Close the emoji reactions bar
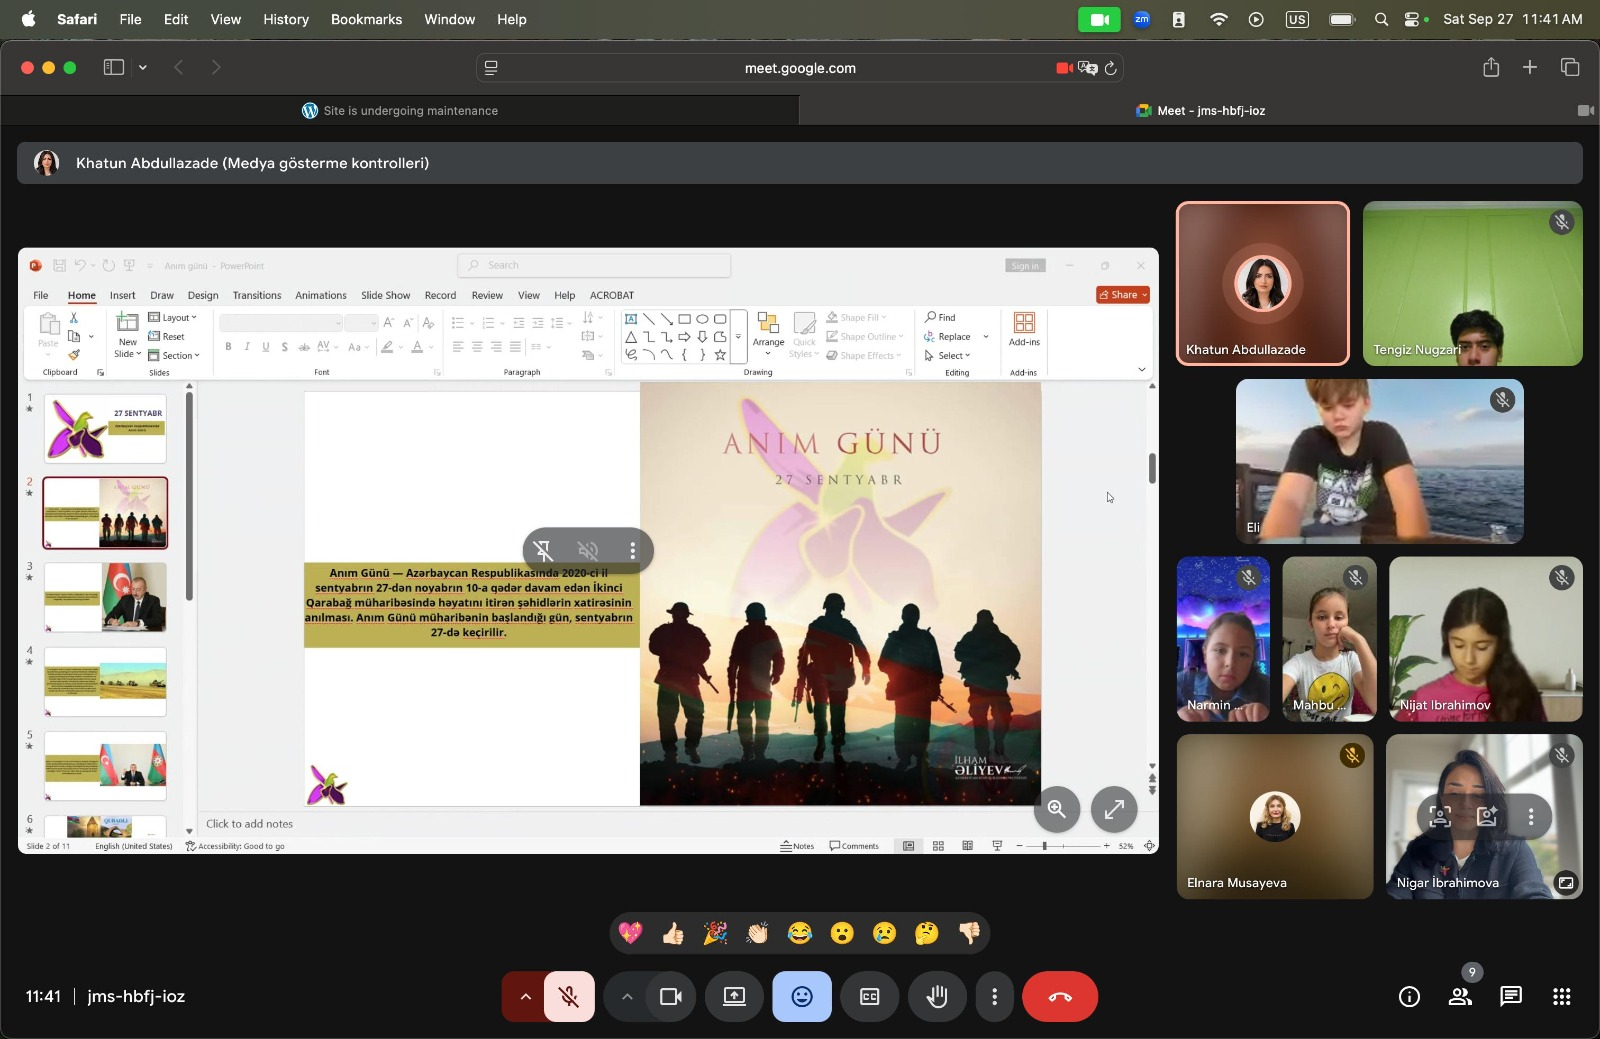 pos(801,996)
